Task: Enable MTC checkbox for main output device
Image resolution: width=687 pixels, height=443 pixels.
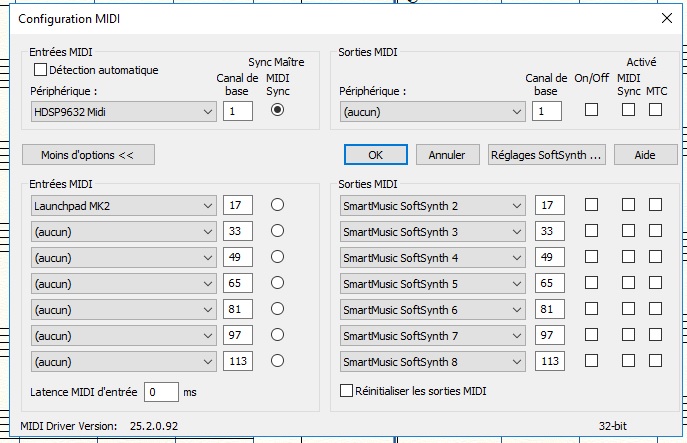Action: point(655,110)
